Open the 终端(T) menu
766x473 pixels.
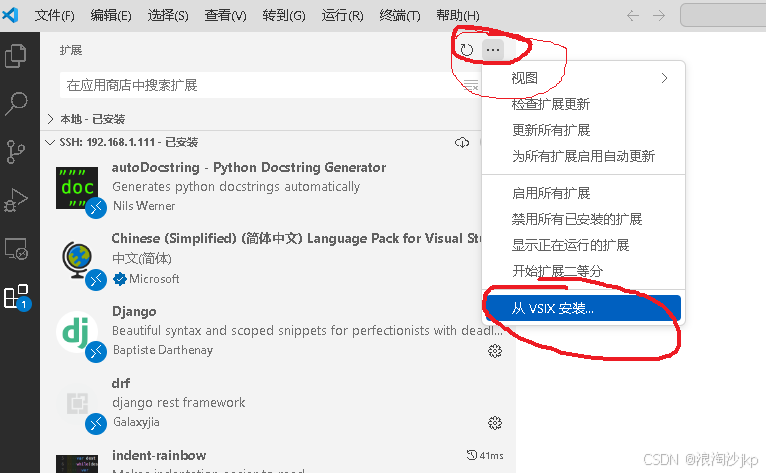click(400, 16)
